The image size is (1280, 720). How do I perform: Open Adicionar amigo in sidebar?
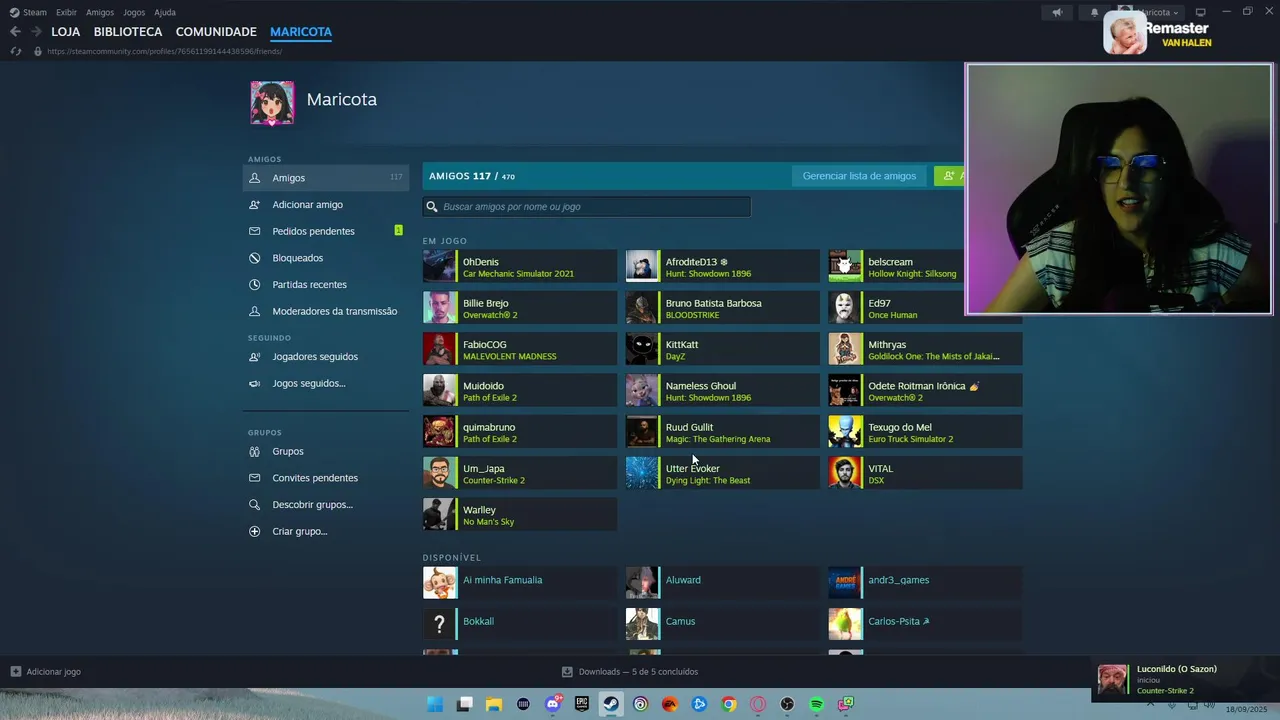pos(326,205)
